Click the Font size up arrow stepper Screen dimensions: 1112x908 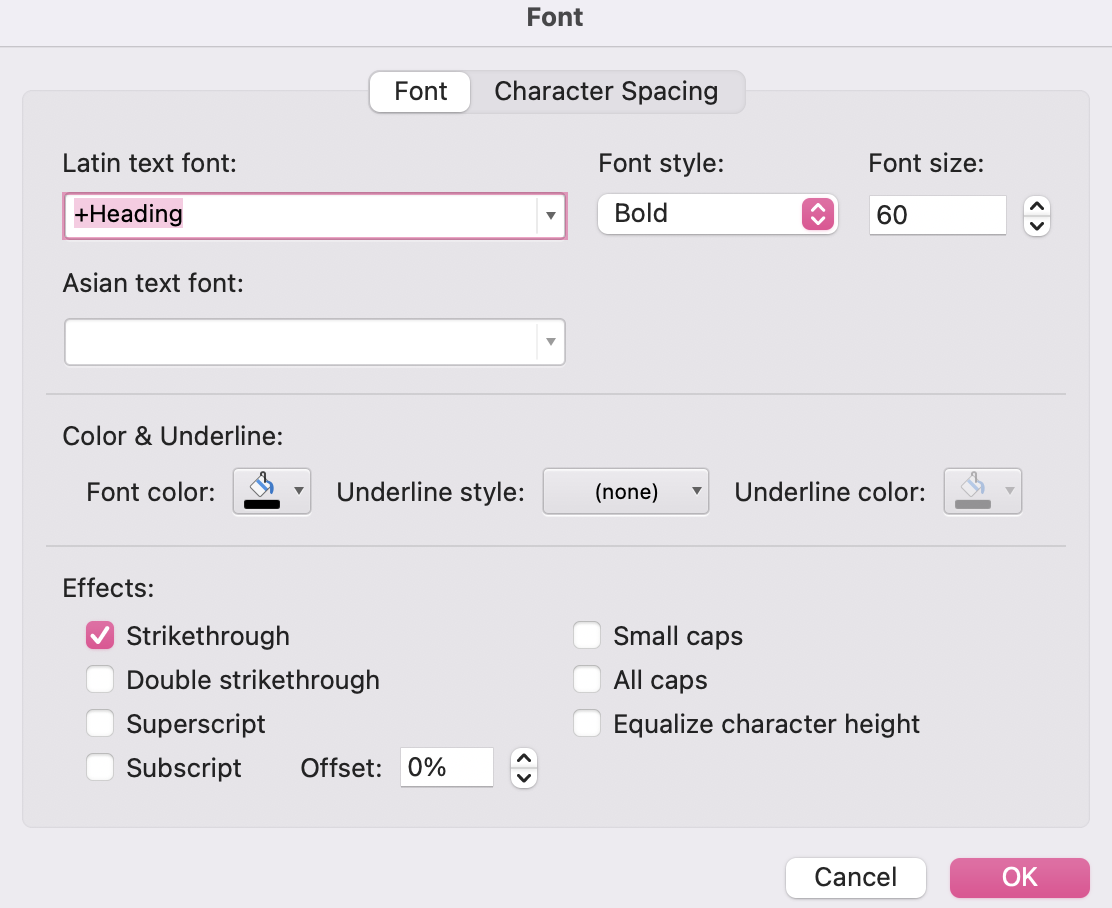click(x=1037, y=205)
